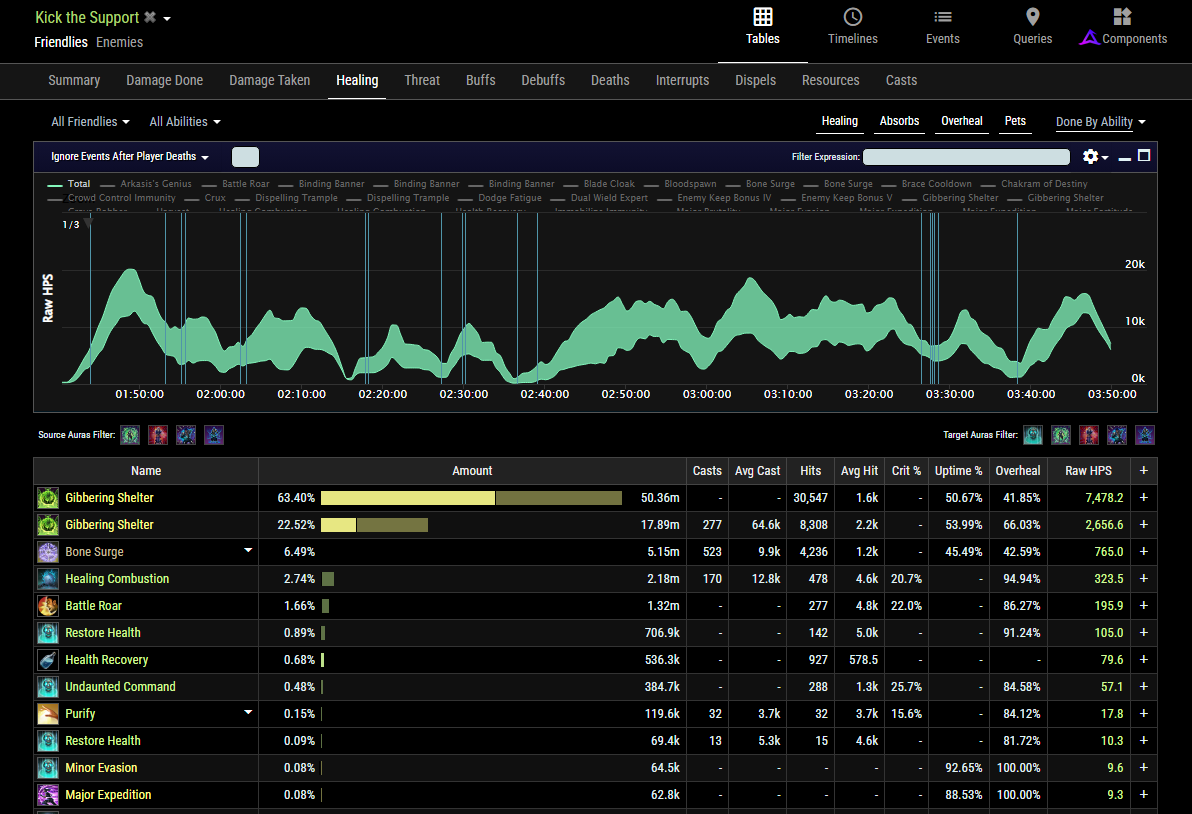Switch to the Damage Done tab
Viewport: 1192px width, 814px height.
(x=164, y=81)
